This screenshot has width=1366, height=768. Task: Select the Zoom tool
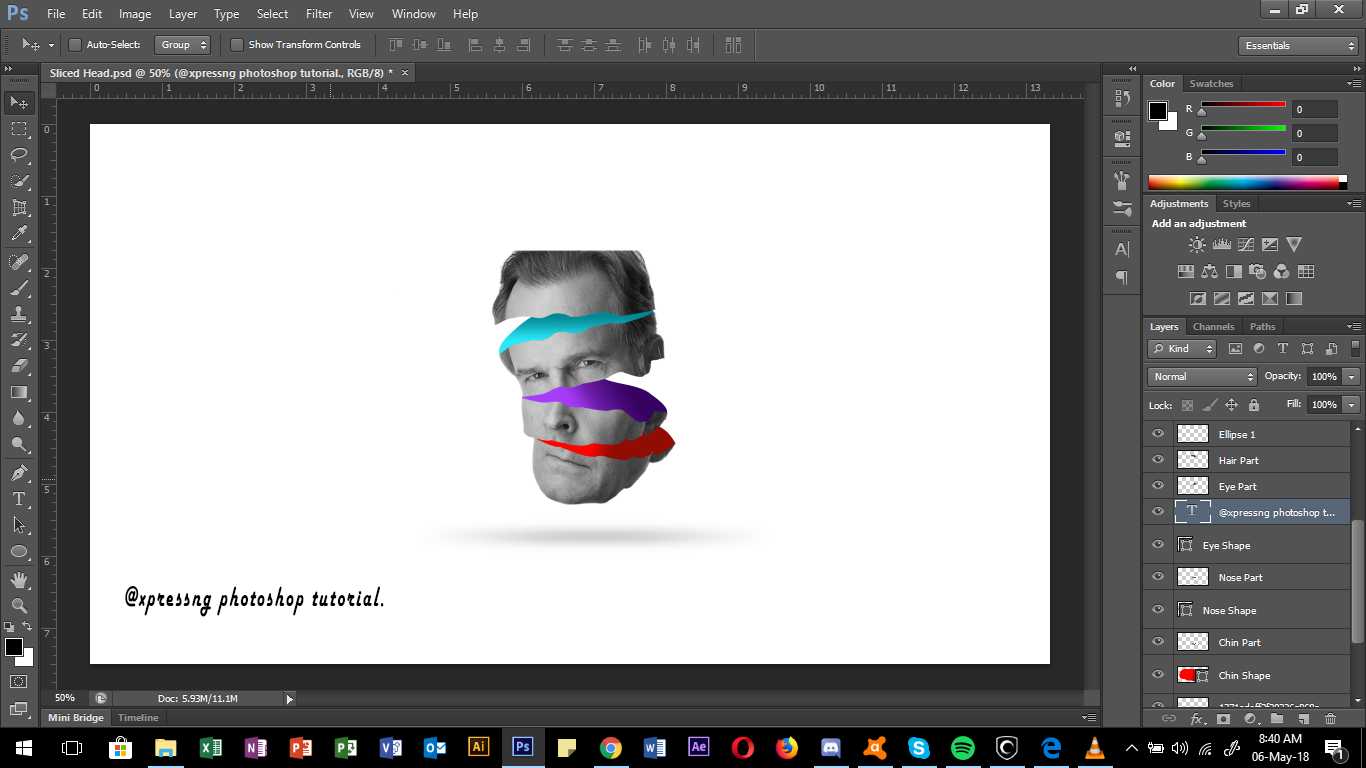[x=19, y=603]
